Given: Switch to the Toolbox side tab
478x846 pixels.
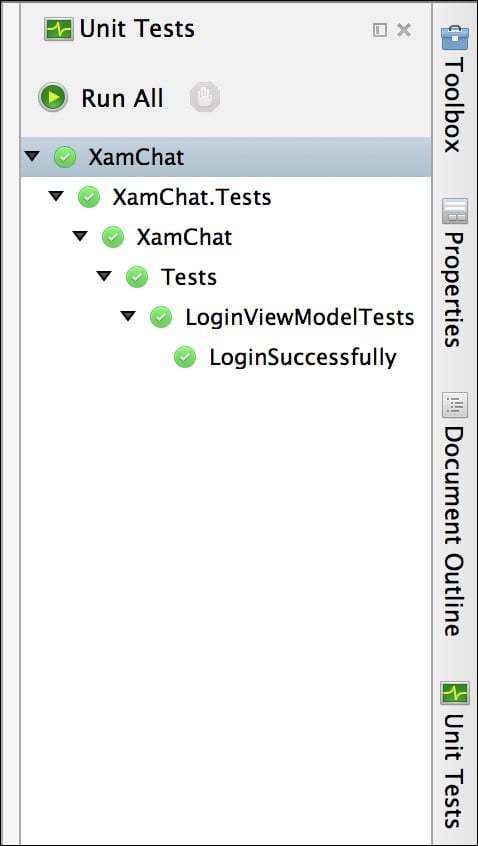Looking at the screenshot, I should coord(454,90).
